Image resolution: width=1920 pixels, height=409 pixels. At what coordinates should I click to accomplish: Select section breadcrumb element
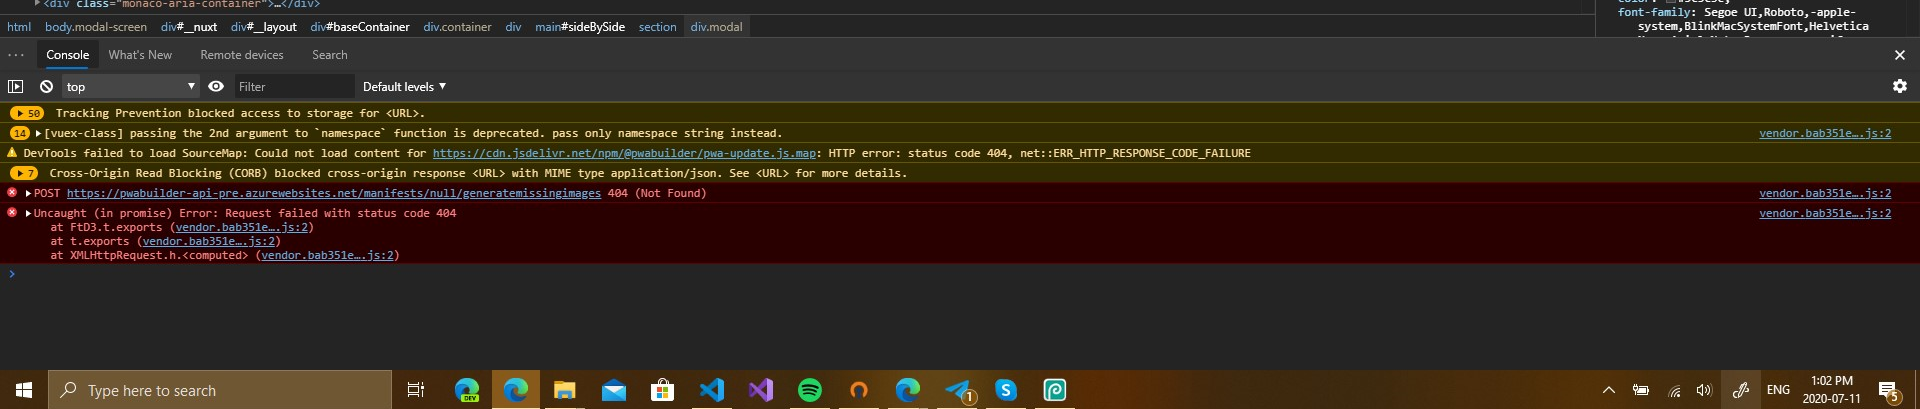(x=658, y=27)
